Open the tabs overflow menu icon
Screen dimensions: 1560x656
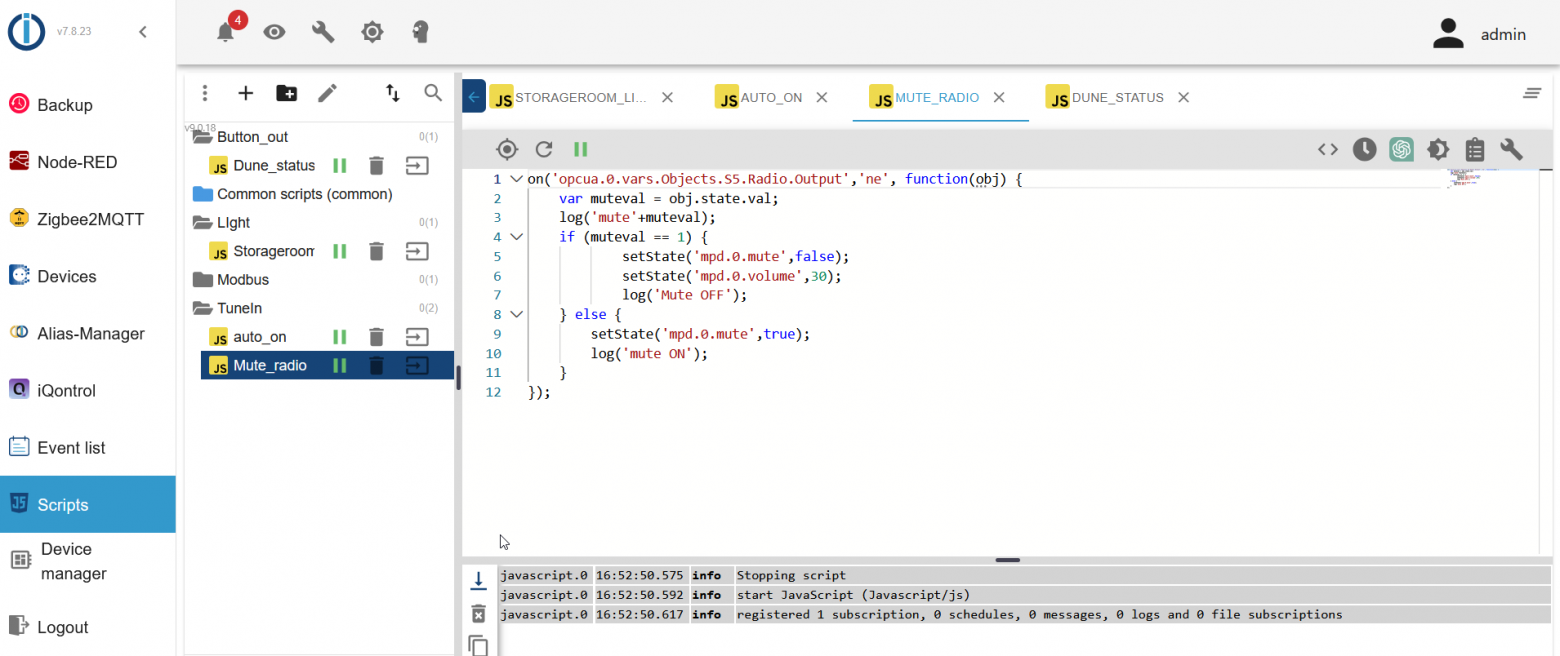(x=1531, y=93)
